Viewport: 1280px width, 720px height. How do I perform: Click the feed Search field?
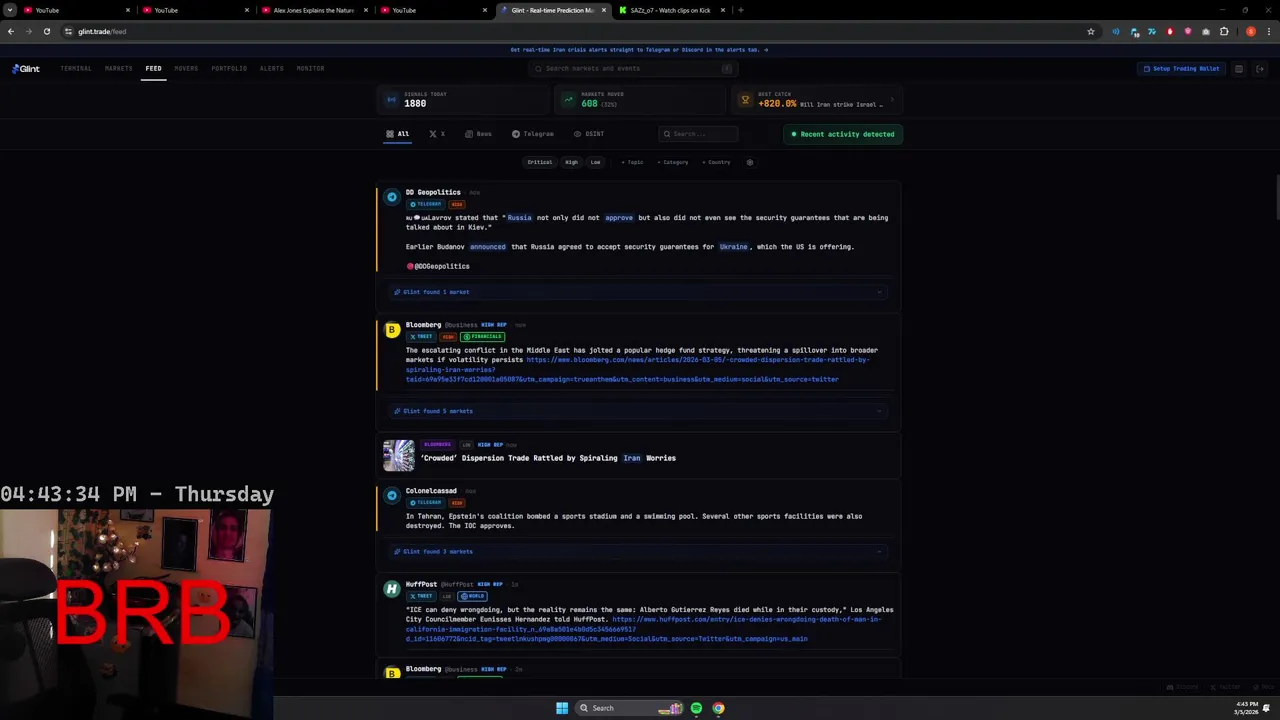coord(698,134)
